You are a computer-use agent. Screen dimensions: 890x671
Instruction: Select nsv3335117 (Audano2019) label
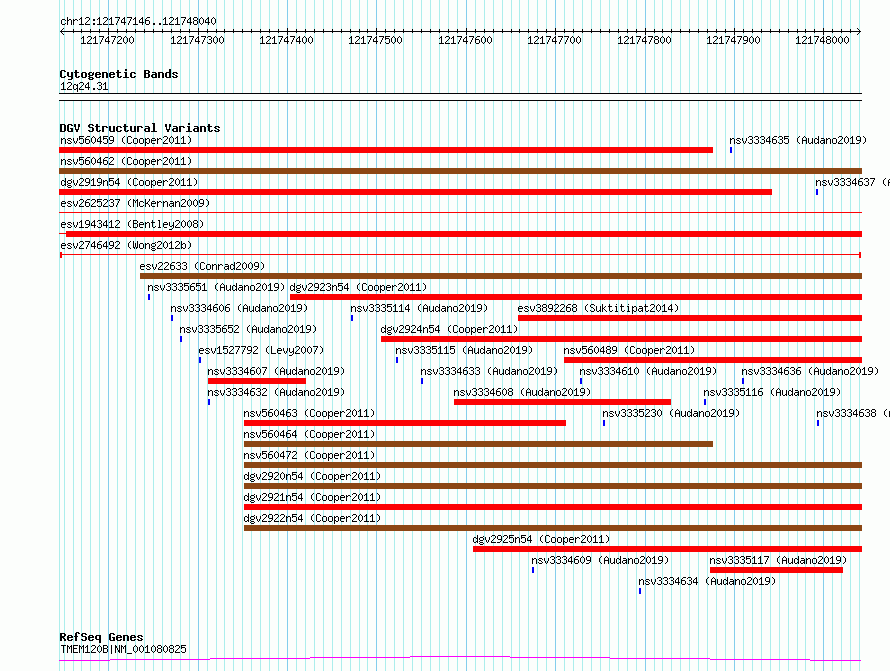778,560
